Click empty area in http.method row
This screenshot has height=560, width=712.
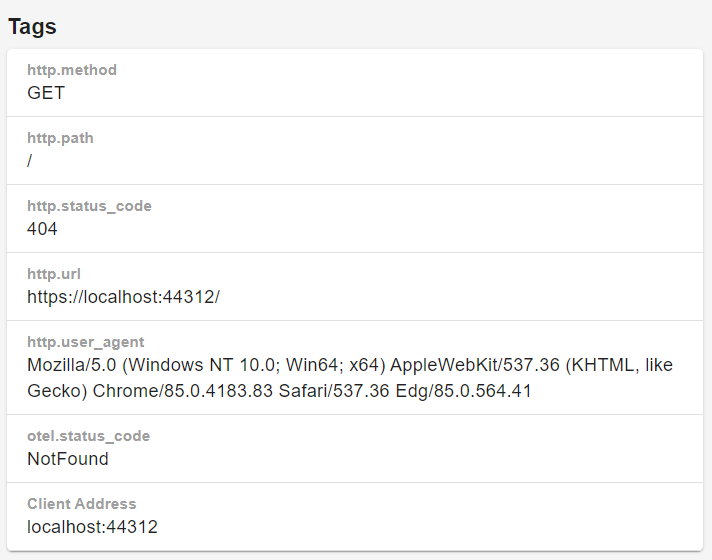click(x=409, y=83)
